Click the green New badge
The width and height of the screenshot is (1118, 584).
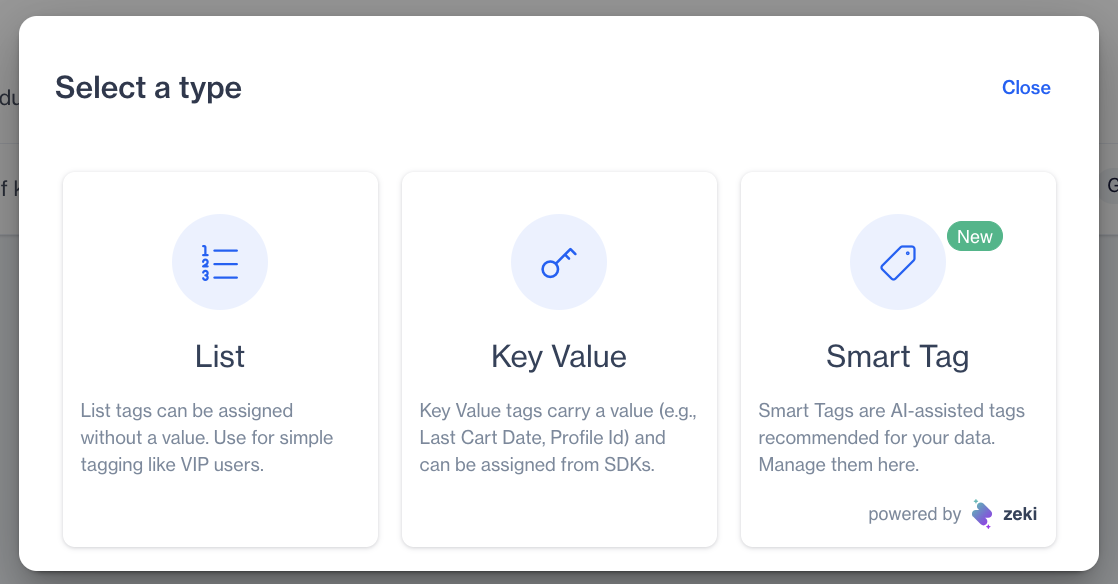click(974, 237)
